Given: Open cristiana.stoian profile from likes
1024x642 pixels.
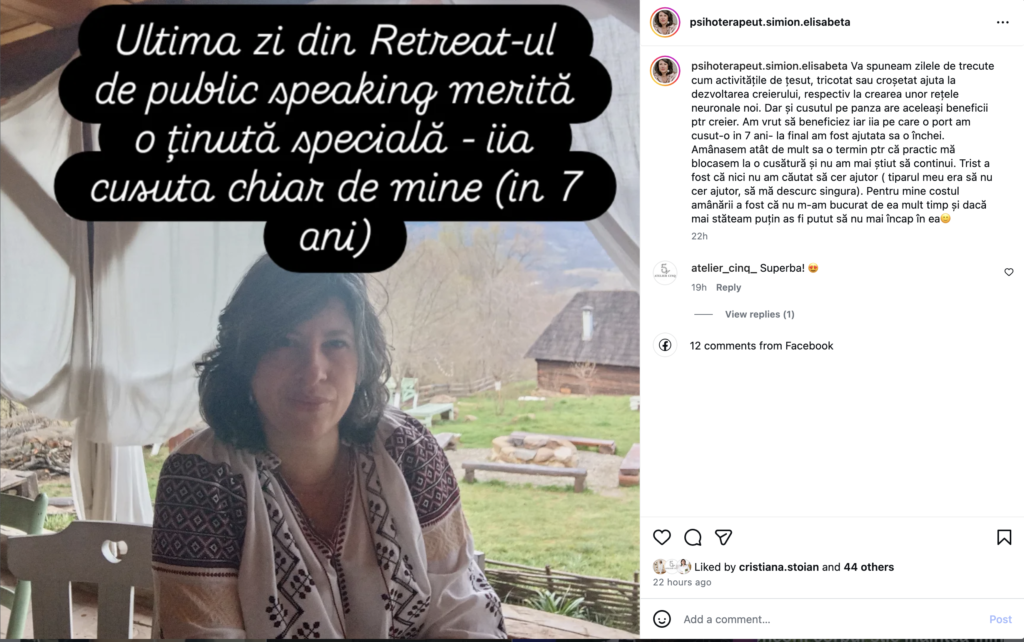Looking at the screenshot, I should (778, 567).
